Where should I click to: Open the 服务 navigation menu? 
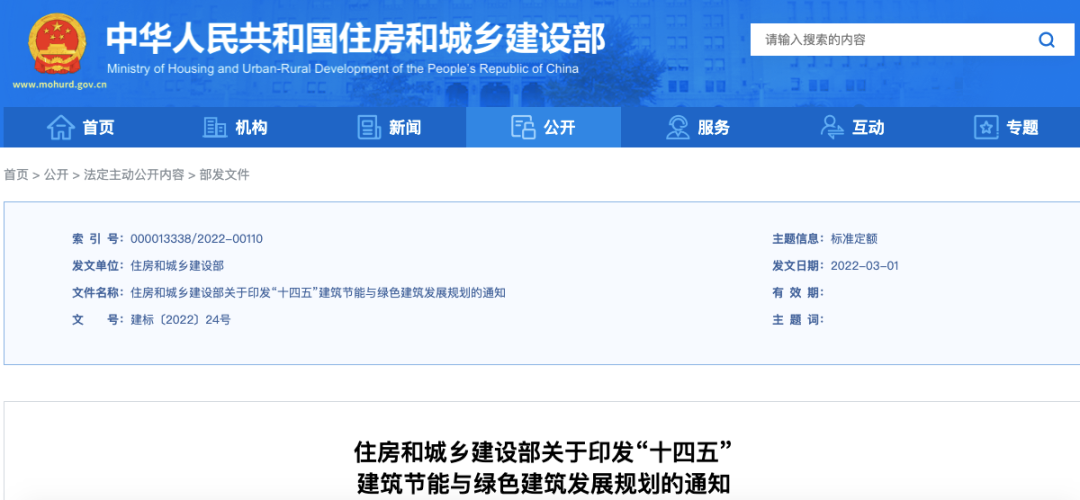(x=713, y=127)
